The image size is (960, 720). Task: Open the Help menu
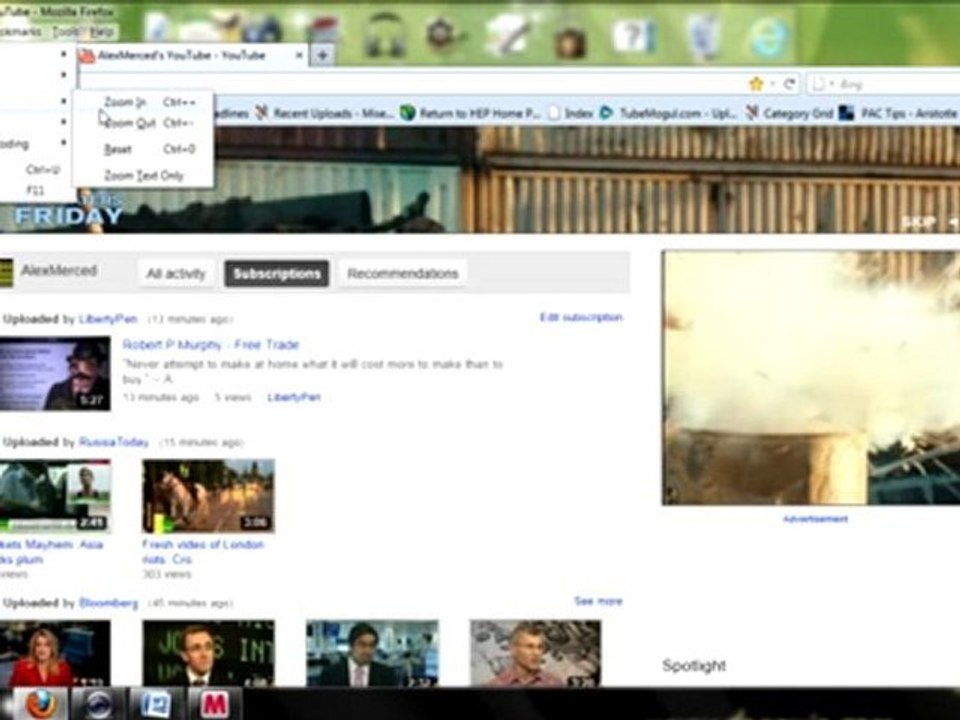point(101,31)
